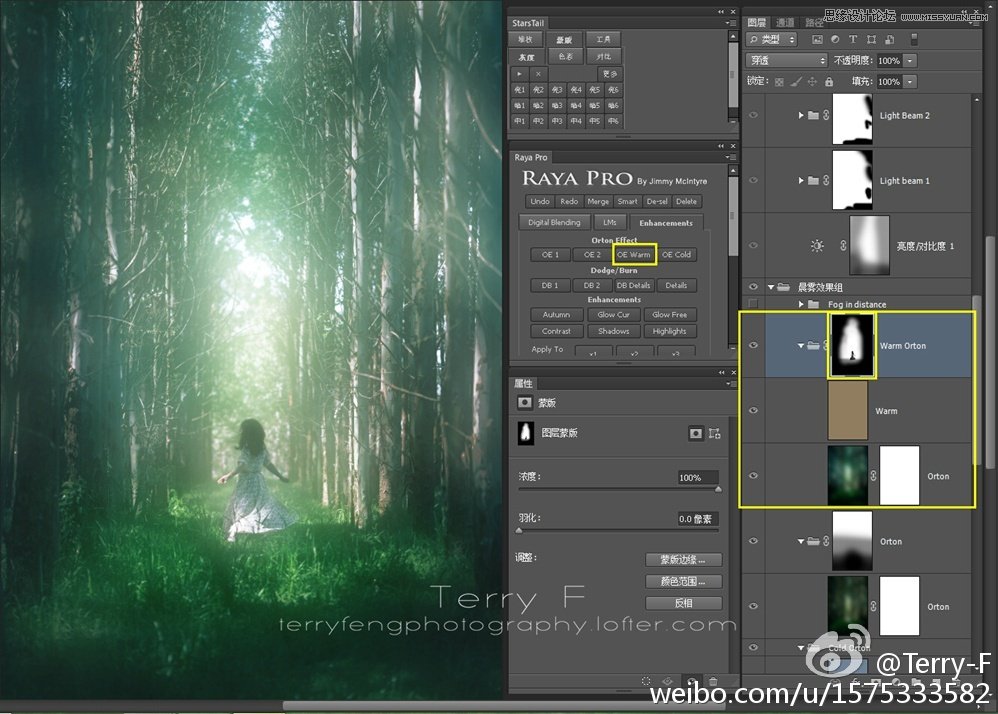The image size is (998, 714).
Task: Click the StarsTail panel scrollbar
Action: [733, 75]
